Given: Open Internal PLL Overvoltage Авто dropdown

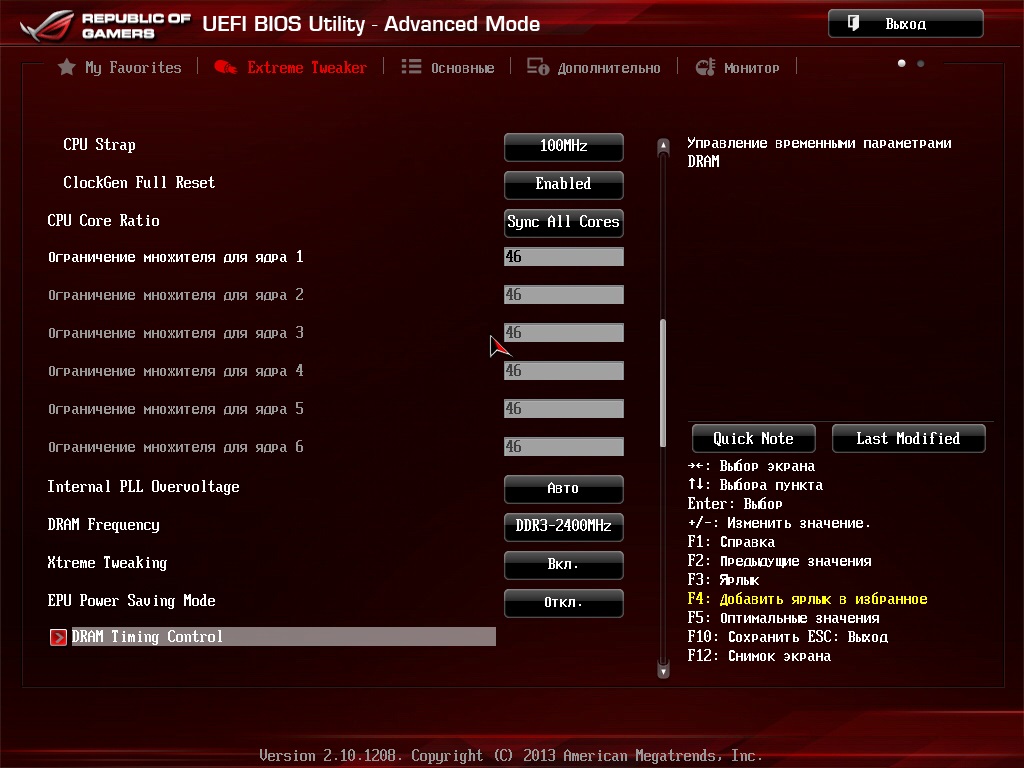Looking at the screenshot, I should (563, 488).
